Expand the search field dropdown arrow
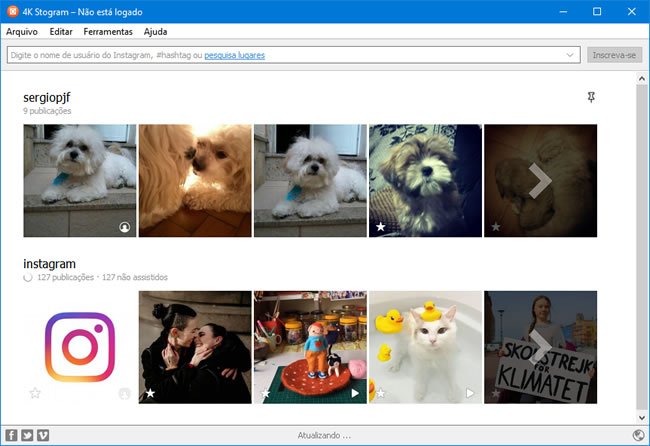Screen dimensions: 650x446 [x=570, y=55]
